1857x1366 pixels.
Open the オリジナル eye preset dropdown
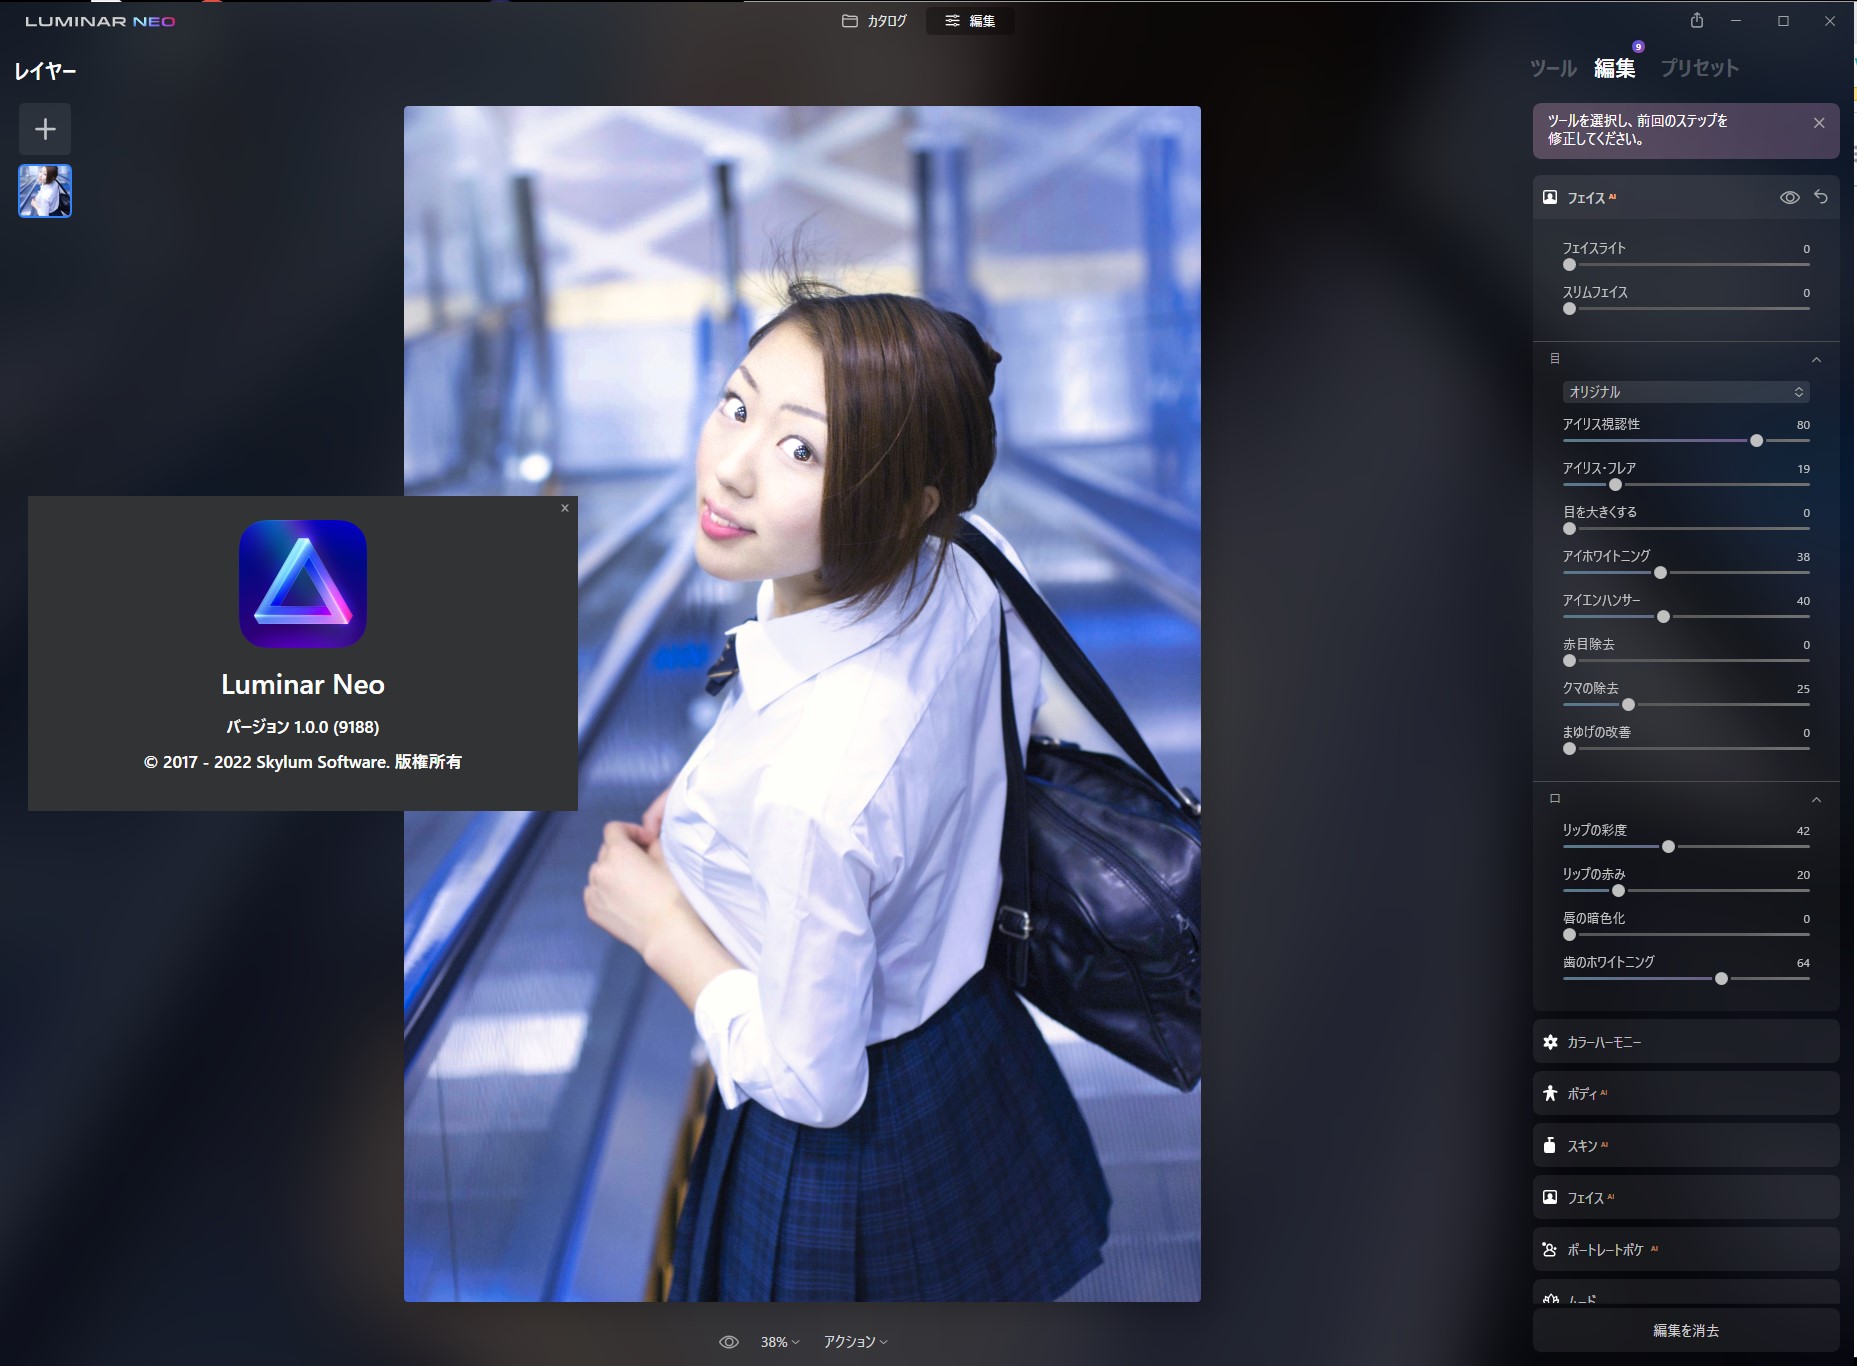tap(1686, 392)
